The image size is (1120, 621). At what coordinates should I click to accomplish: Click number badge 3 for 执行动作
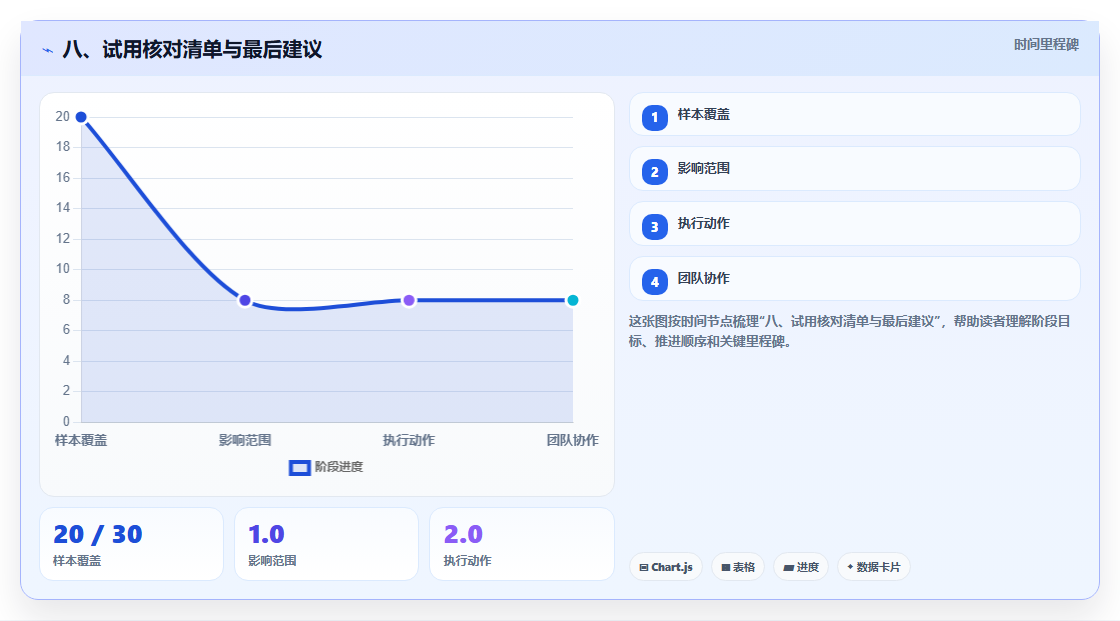click(654, 227)
